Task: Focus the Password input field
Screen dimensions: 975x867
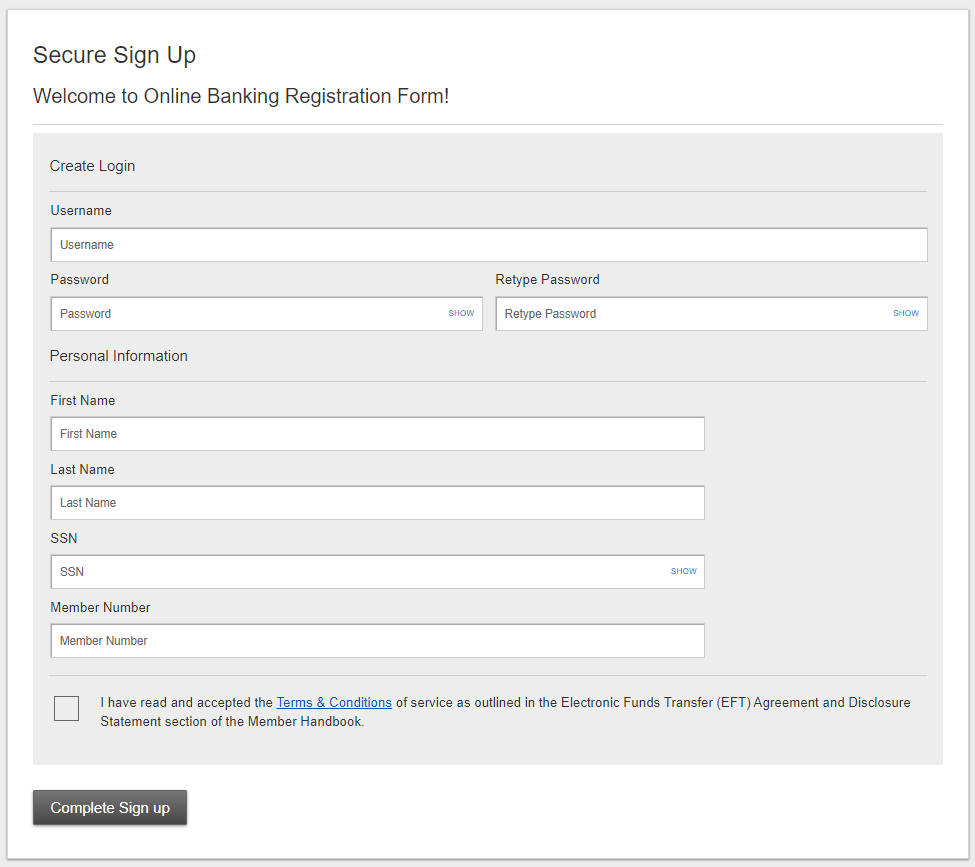Action: (x=266, y=313)
